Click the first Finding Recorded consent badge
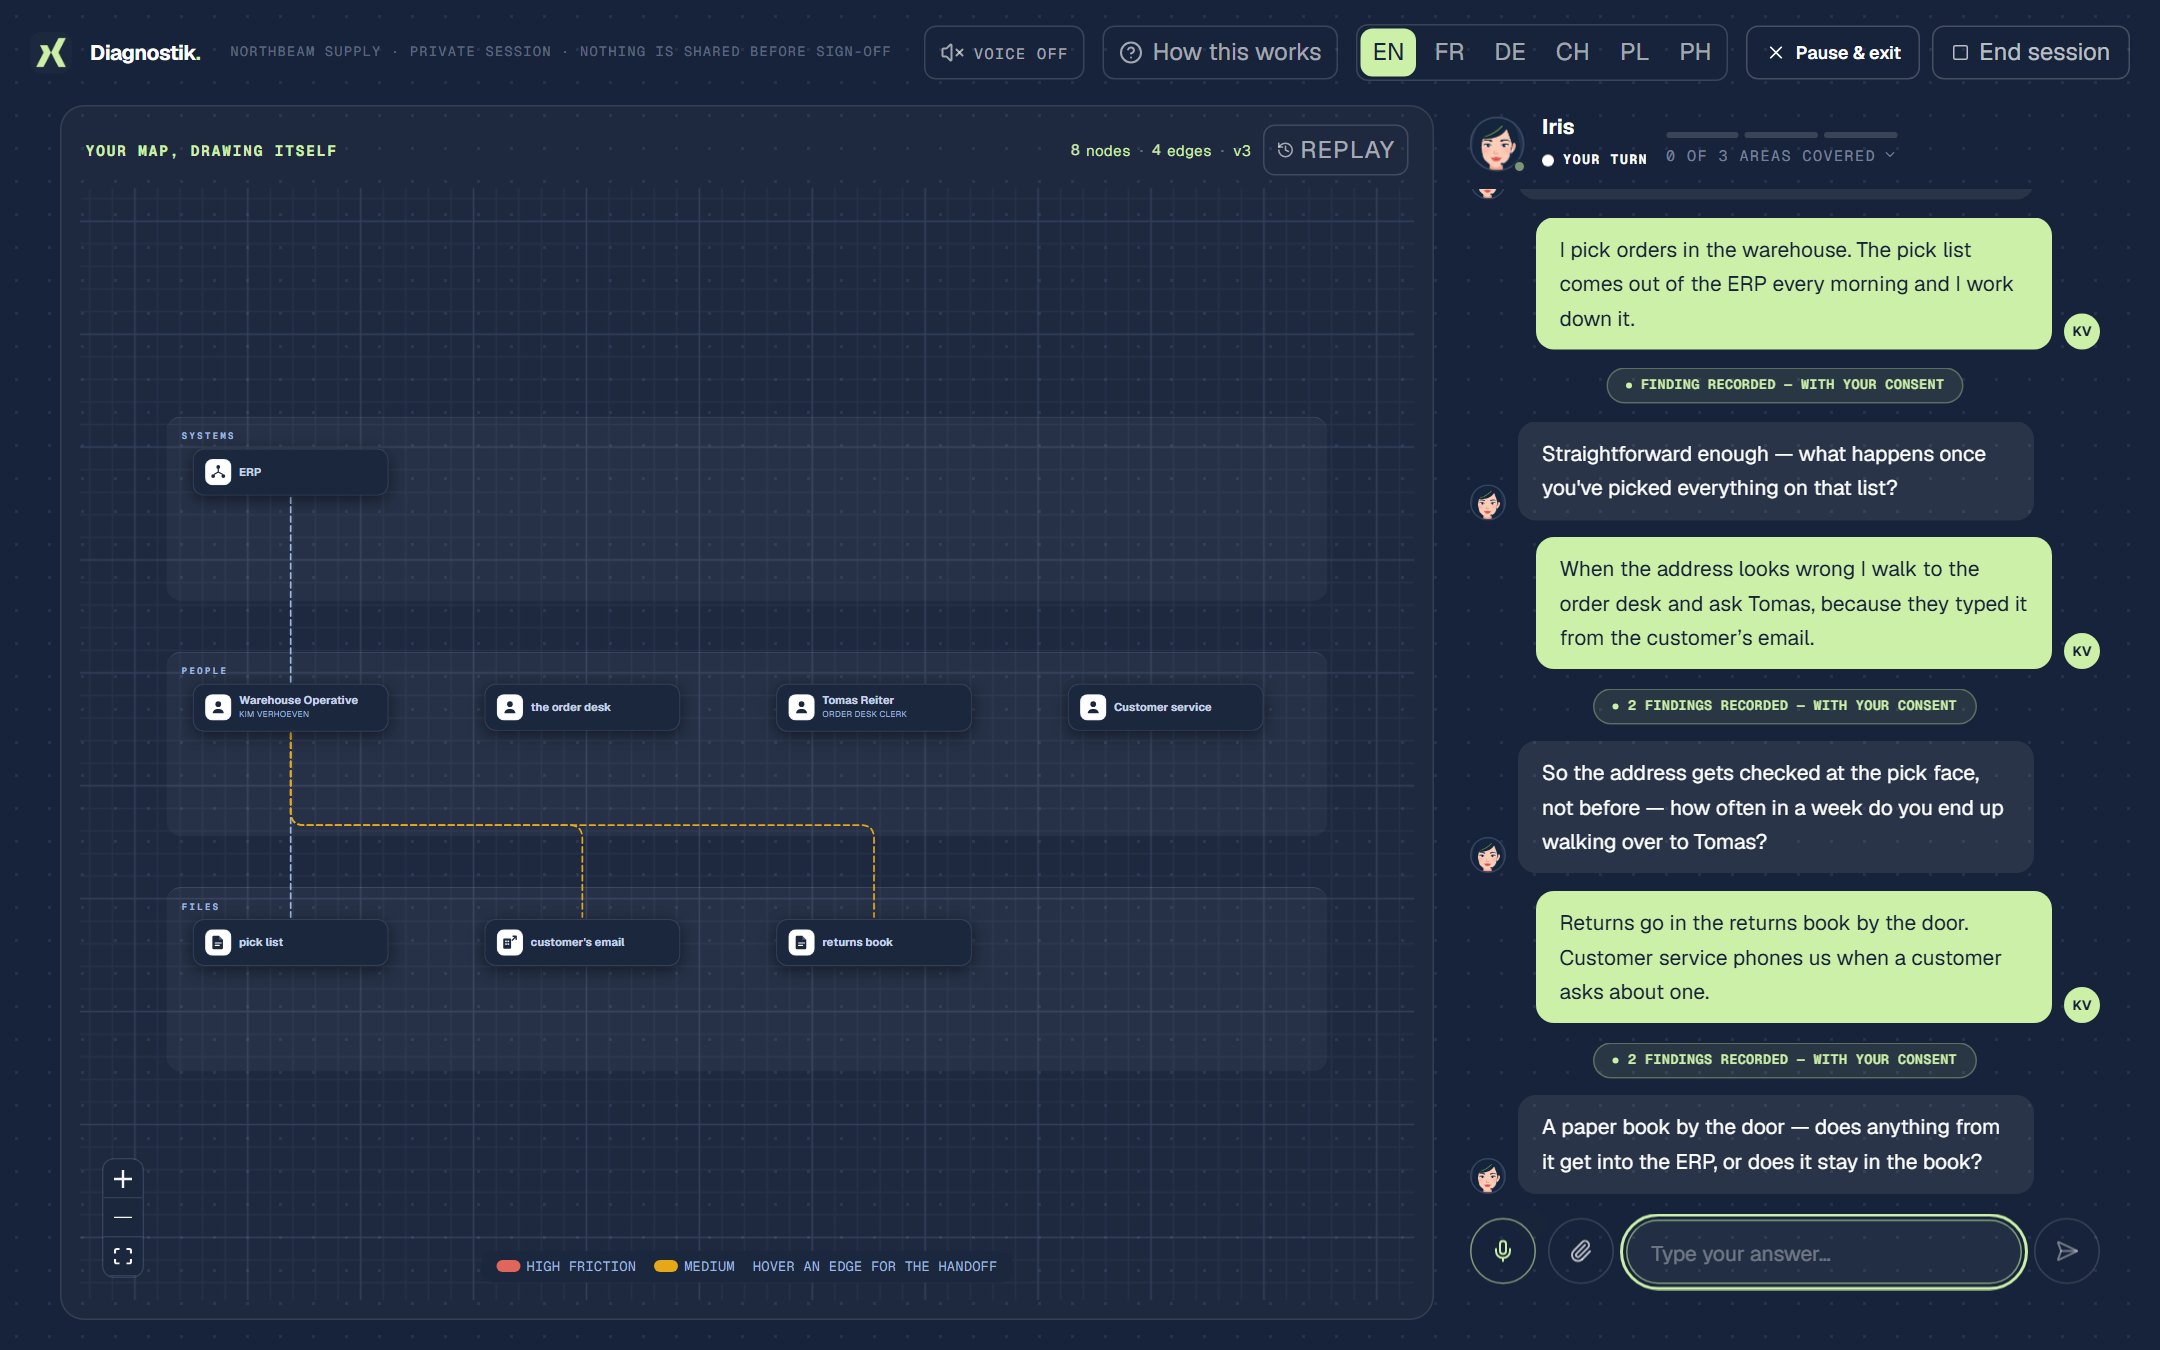2160x1350 pixels. coord(1784,385)
